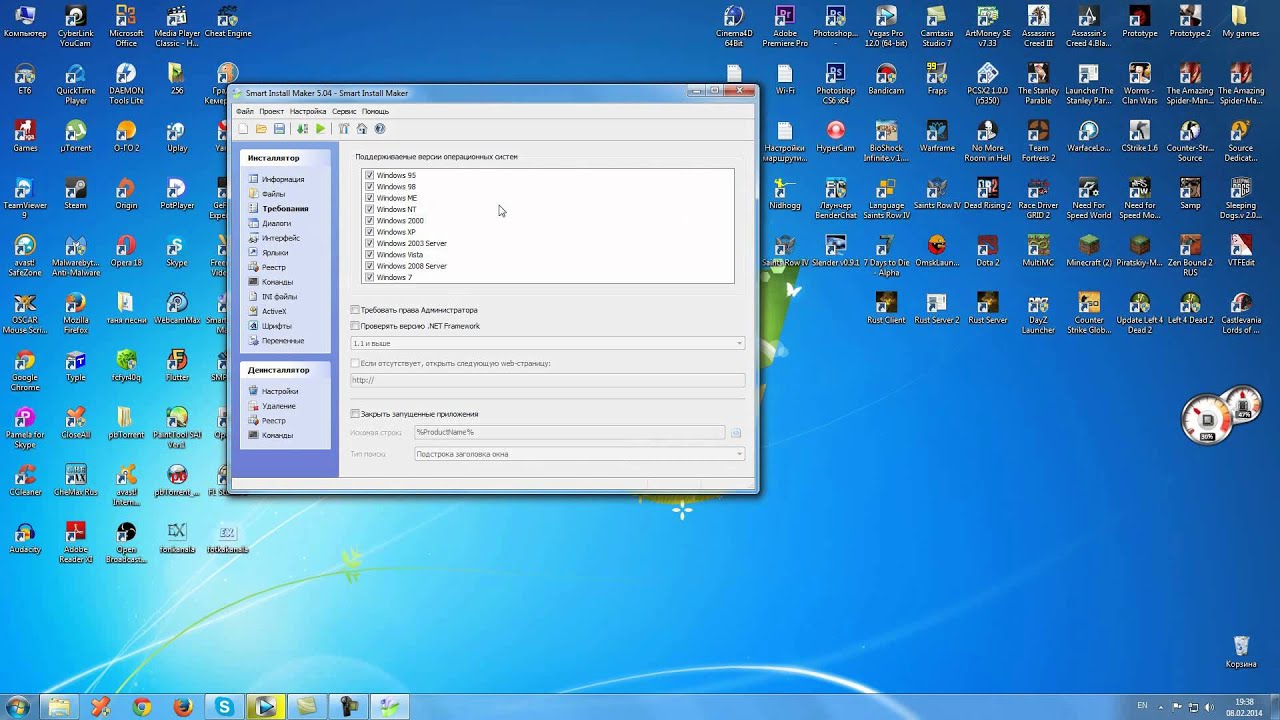Select the CCleaner desktop icon
The height and width of the screenshot is (720, 1280).
(25, 480)
